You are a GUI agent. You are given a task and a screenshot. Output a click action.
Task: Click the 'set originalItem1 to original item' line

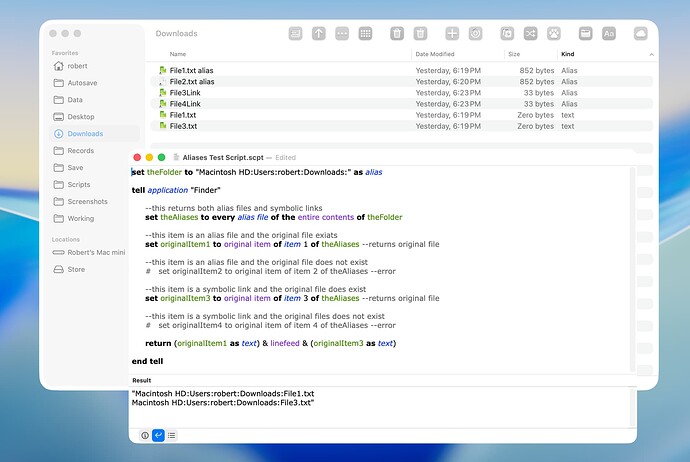pyautogui.click(x=292, y=244)
